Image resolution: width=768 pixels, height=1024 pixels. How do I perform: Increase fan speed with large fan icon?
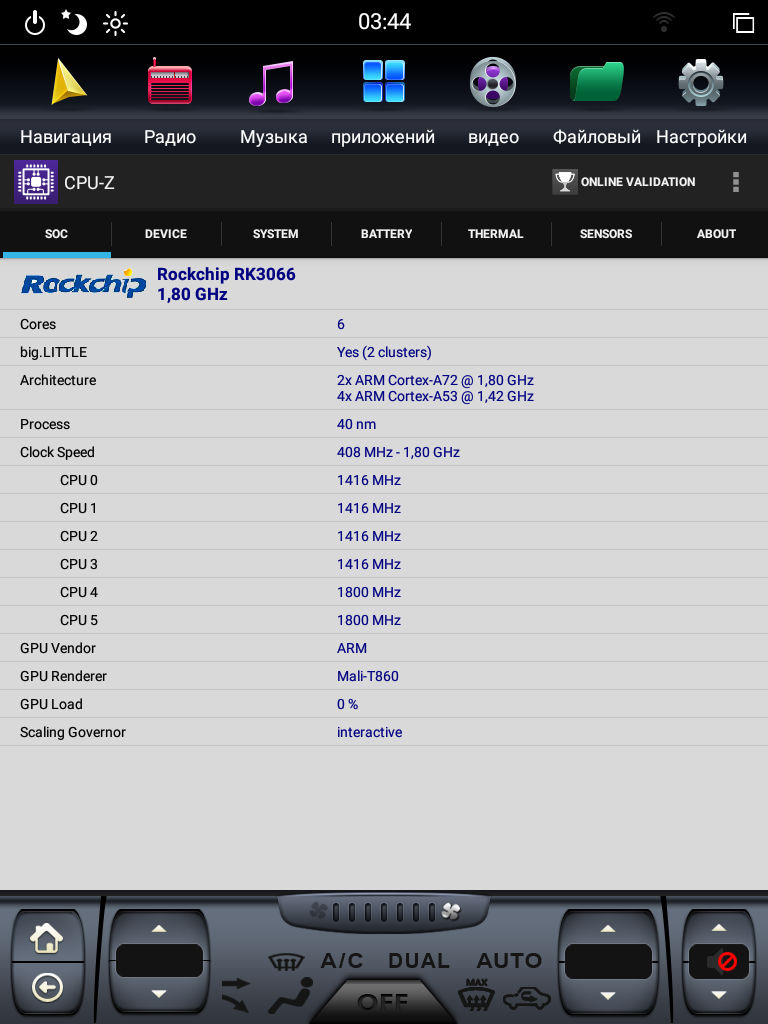pos(451,910)
